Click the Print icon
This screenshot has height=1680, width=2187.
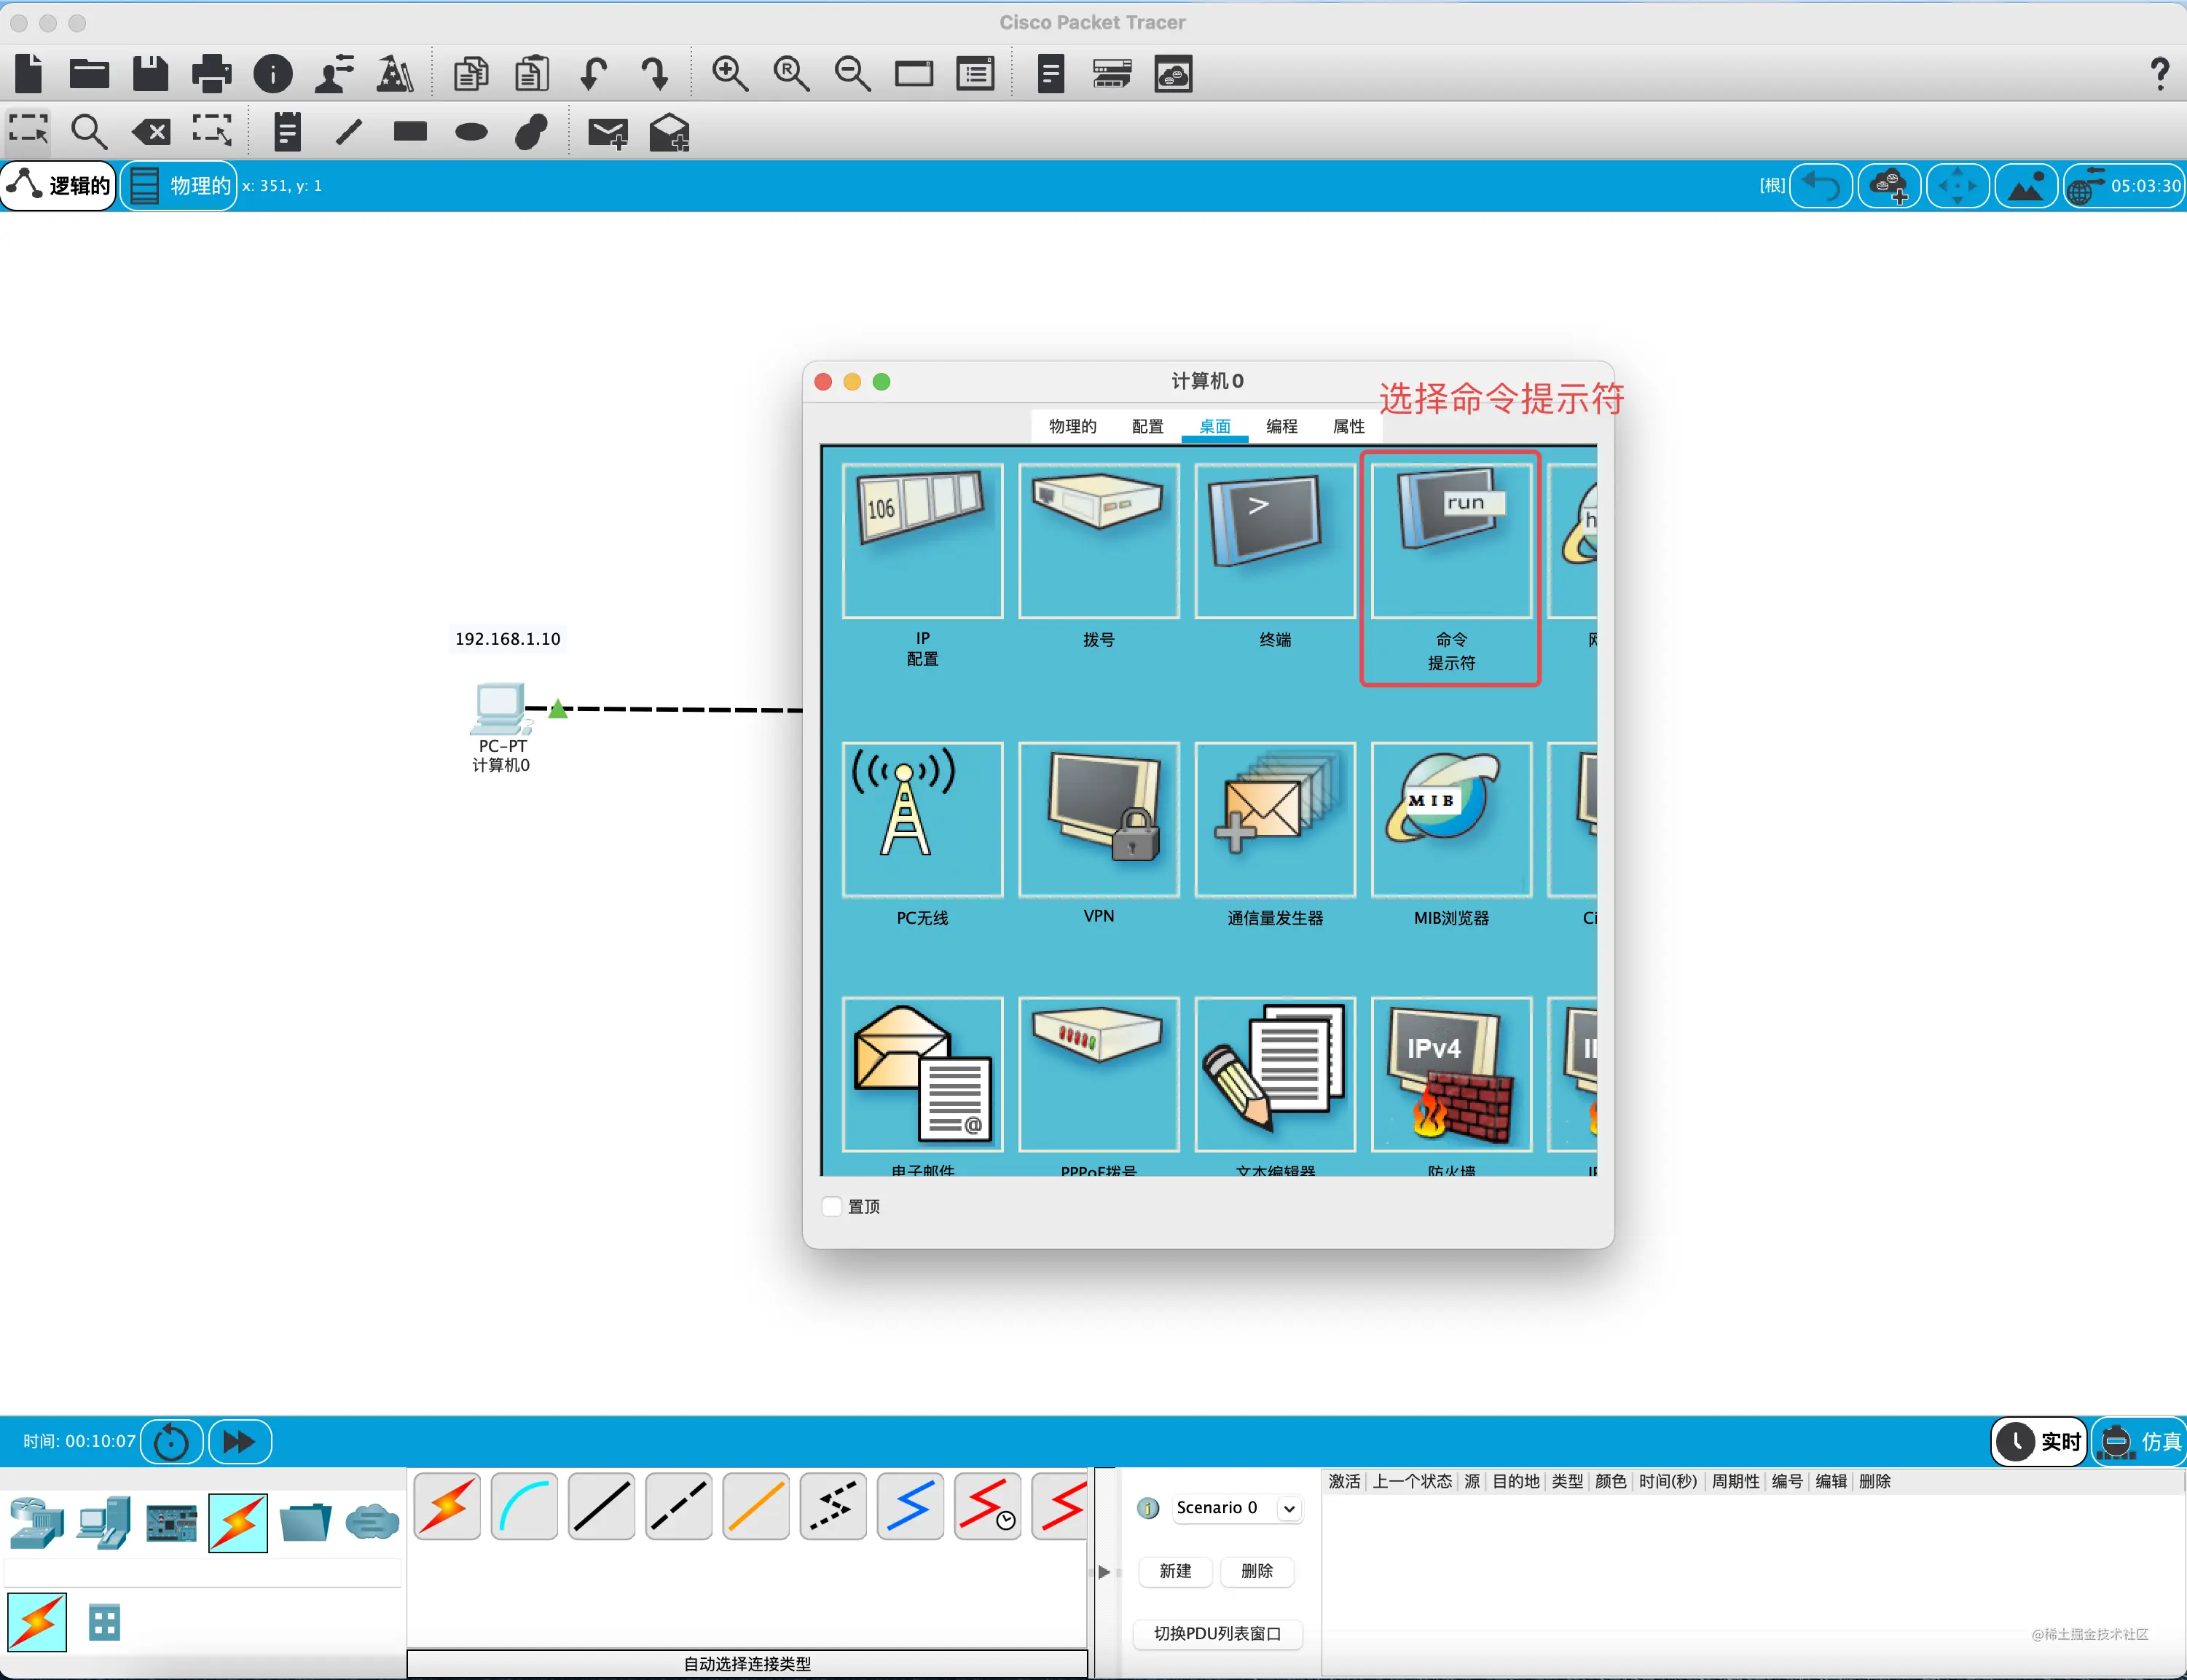click(x=211, y=73)
